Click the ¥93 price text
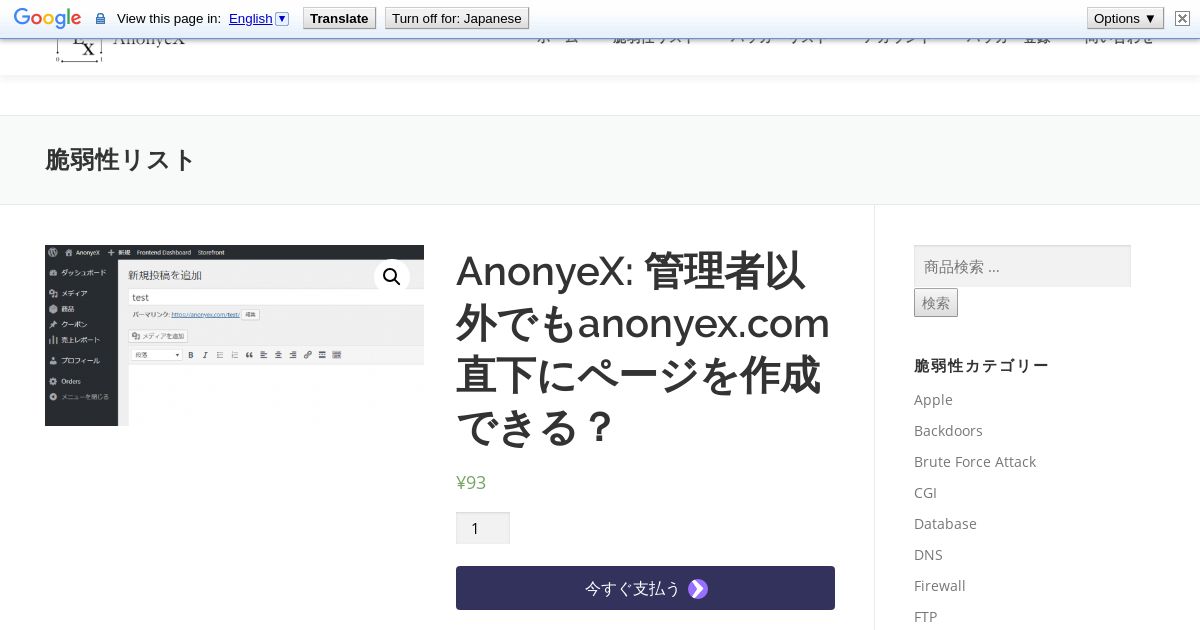Viewport: 1200px width, 630px height. [x=471, y=483]
